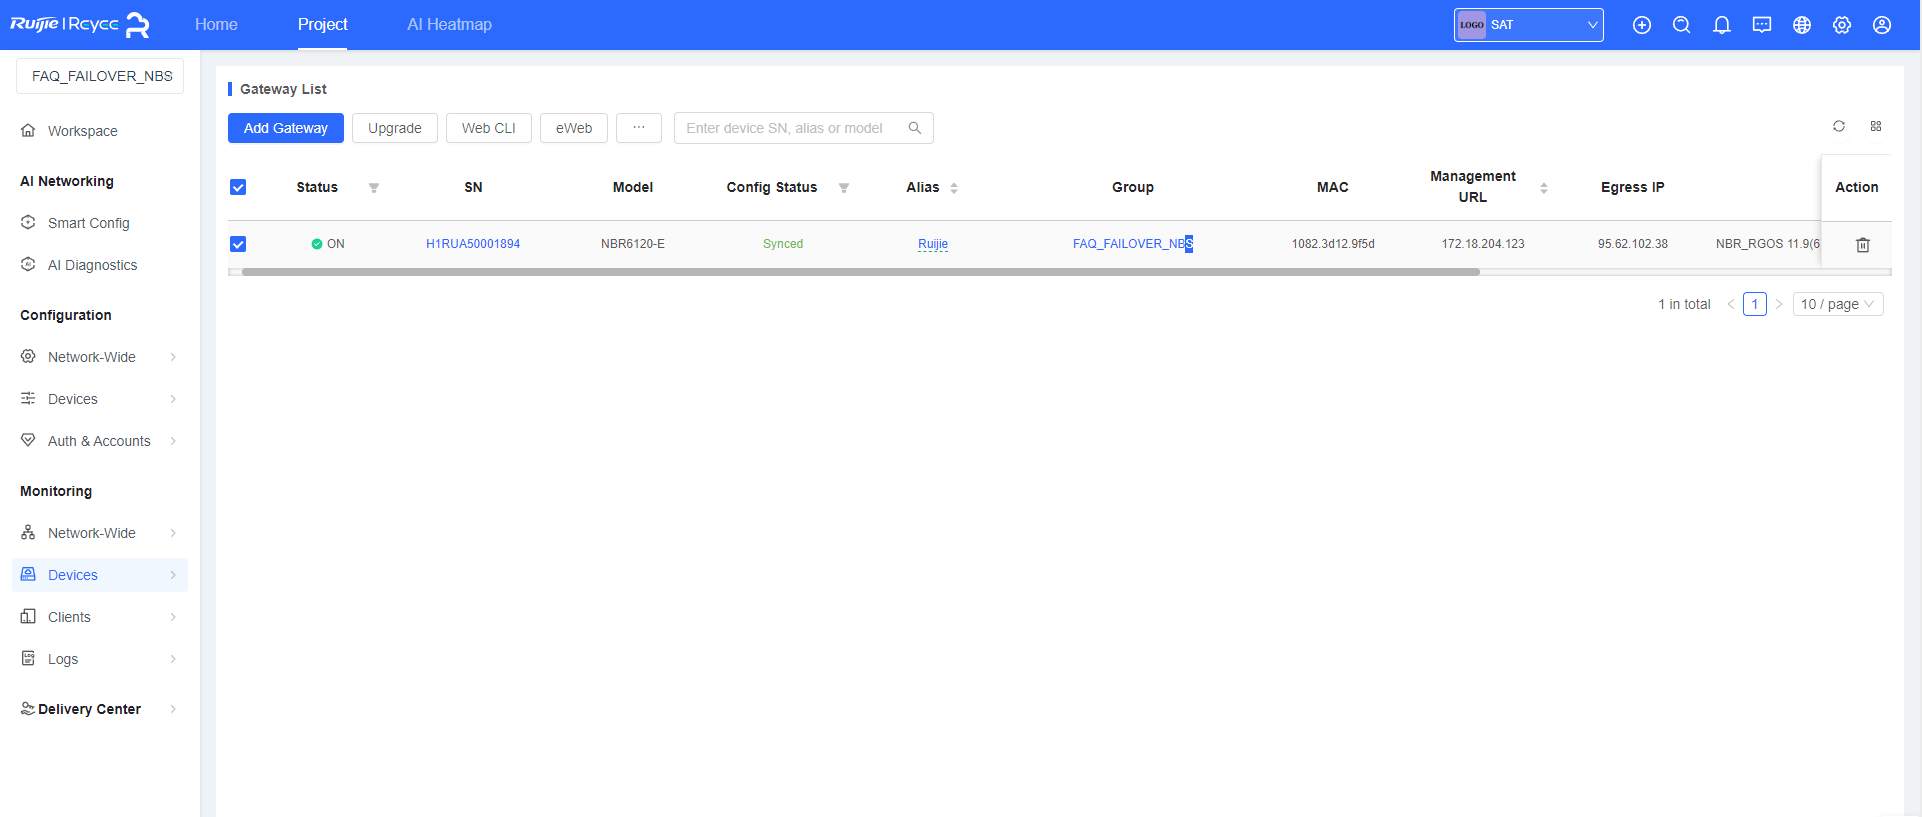Viewport: 1922px width, 817px height.
Task: Switch to the Home tab
Action: pyautogui.click(x=216, y=25)
